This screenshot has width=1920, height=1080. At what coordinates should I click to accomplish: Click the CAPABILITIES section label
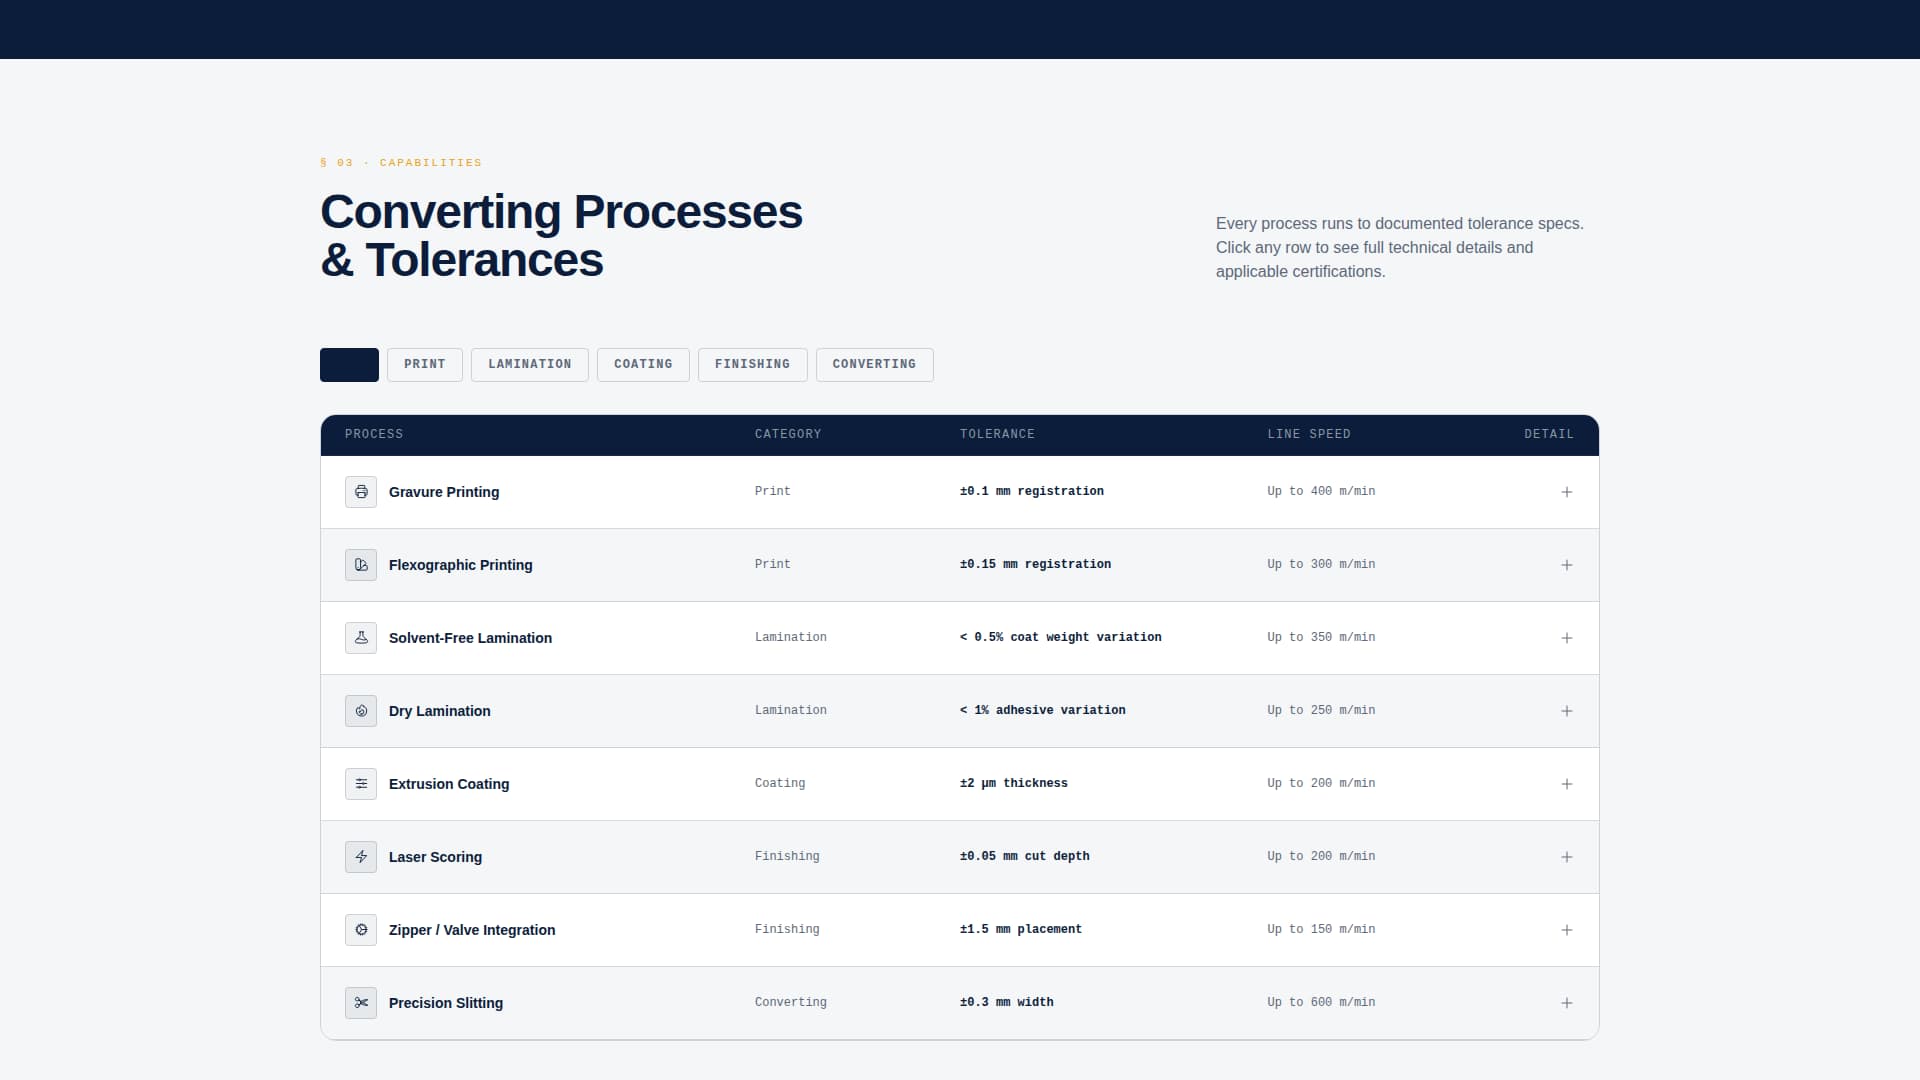(400, 162)
